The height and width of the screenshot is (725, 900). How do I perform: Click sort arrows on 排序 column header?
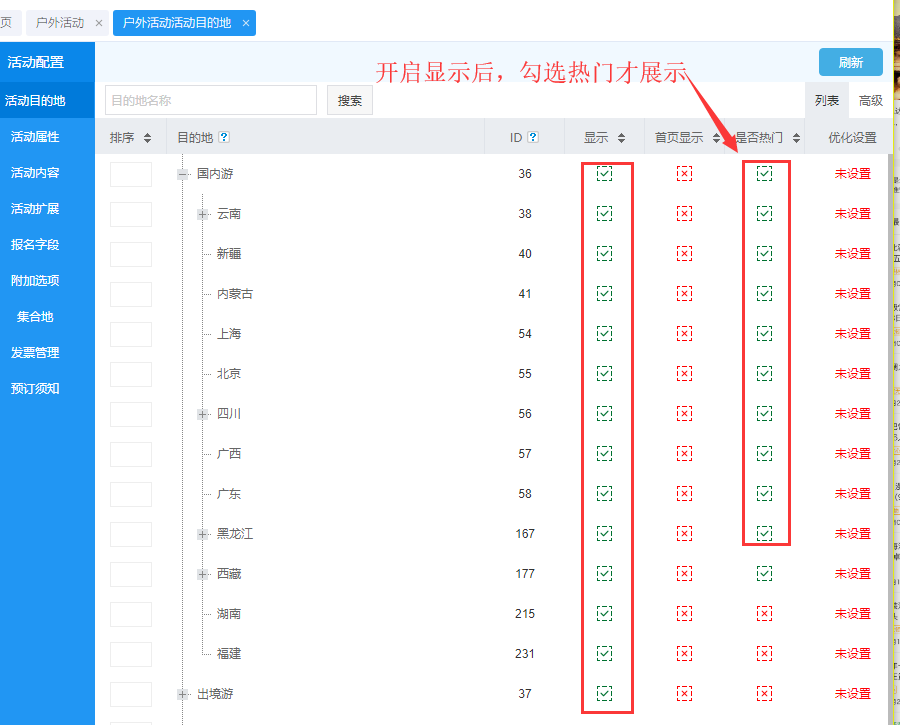point(148,138)
